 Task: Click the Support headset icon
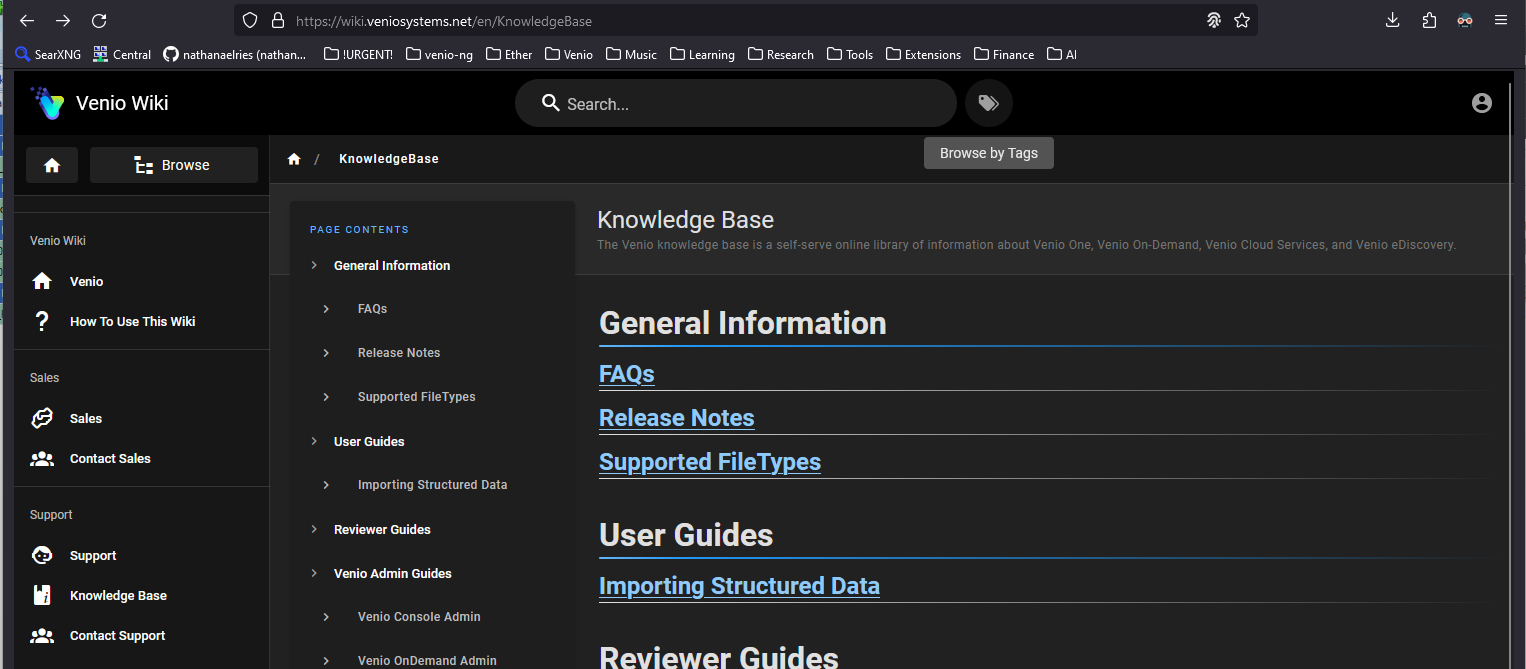(42, 556)
